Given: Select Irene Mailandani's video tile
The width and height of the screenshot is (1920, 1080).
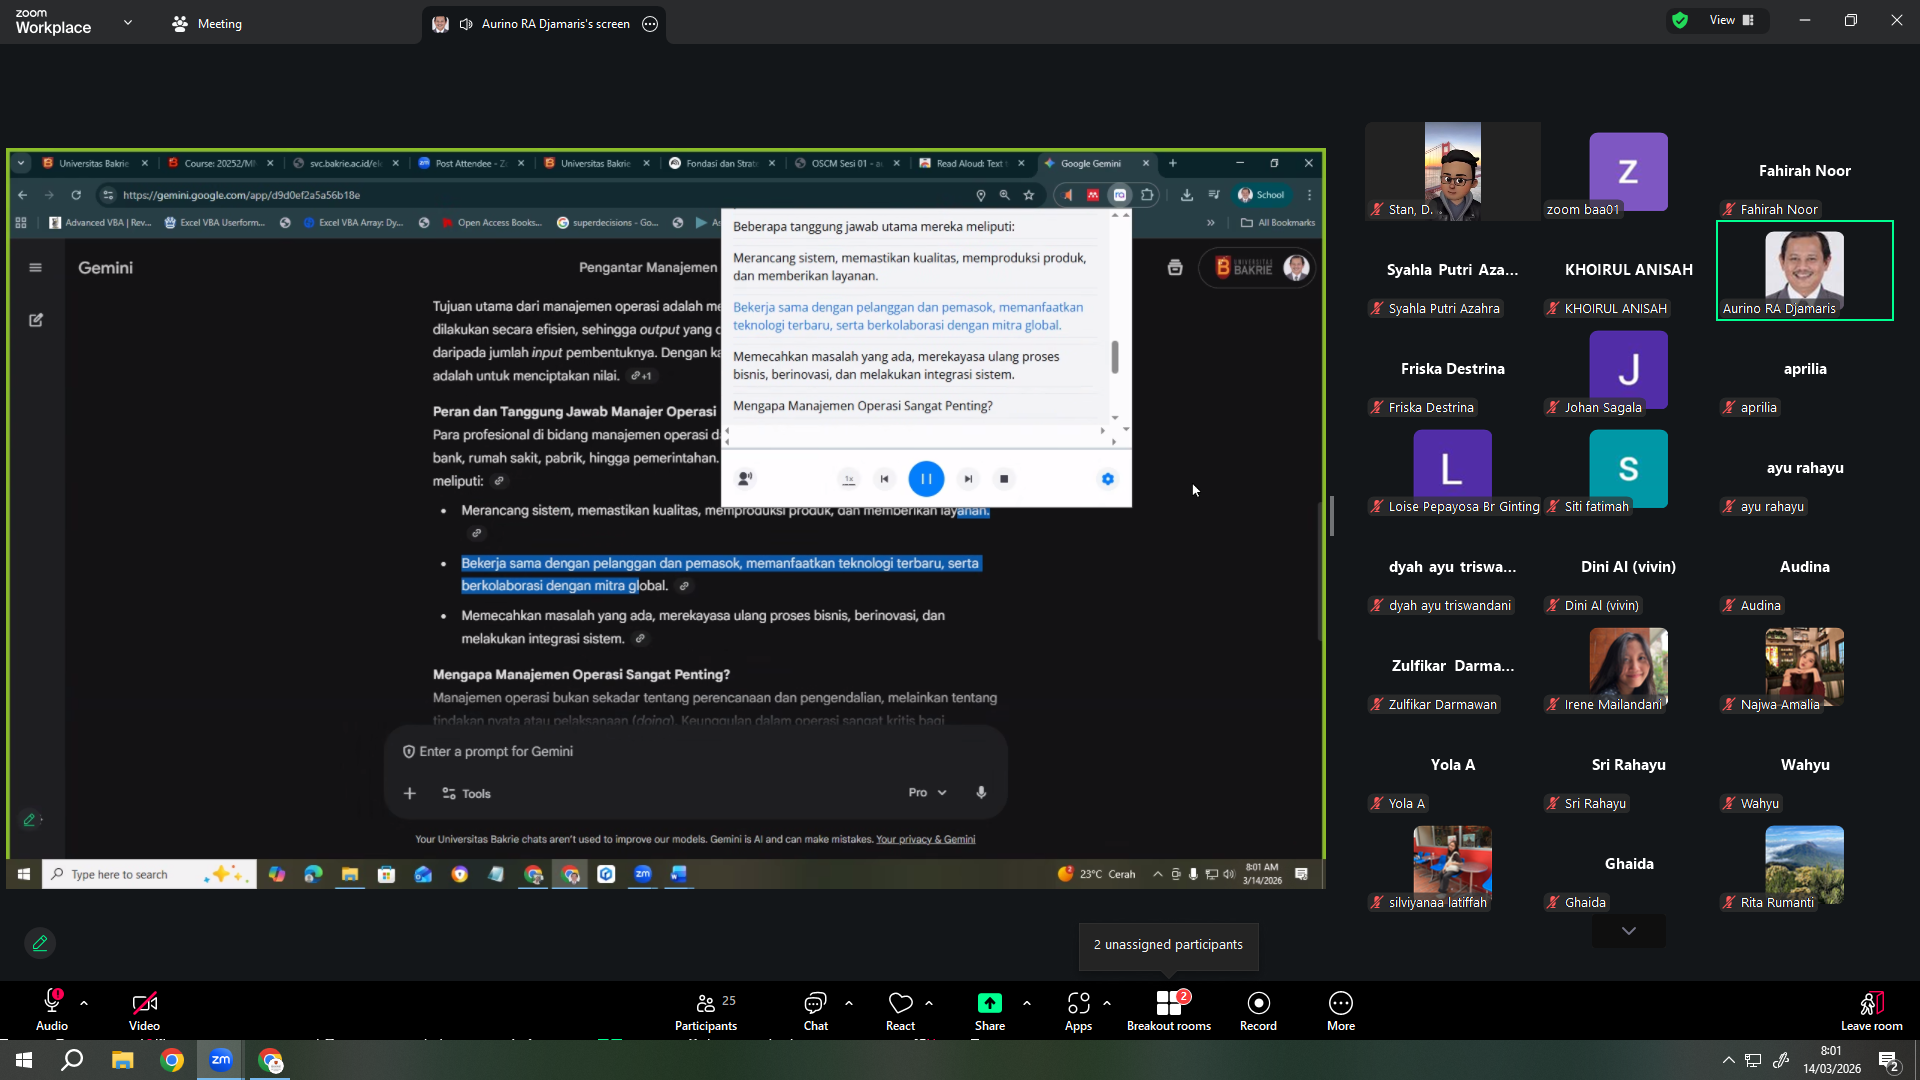Looking at the screenshot, I should [x=1628, y=667].
